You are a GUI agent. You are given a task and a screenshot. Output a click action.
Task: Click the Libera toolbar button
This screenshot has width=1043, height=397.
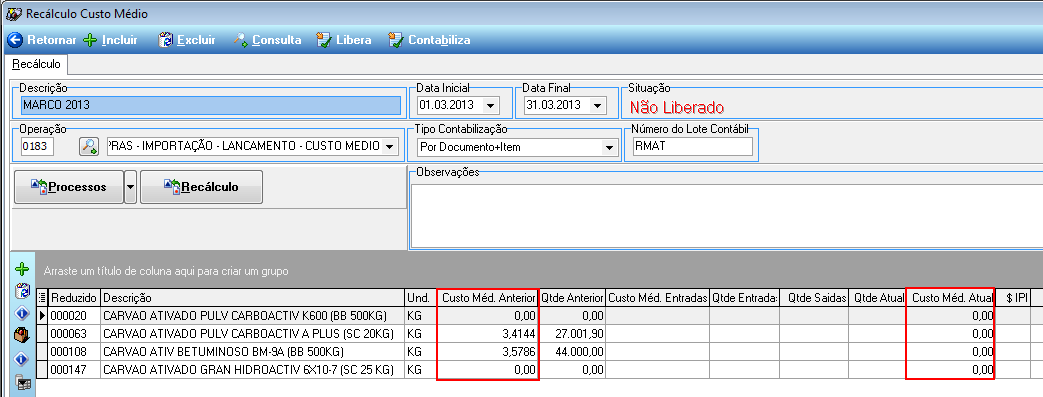point(344,40)
